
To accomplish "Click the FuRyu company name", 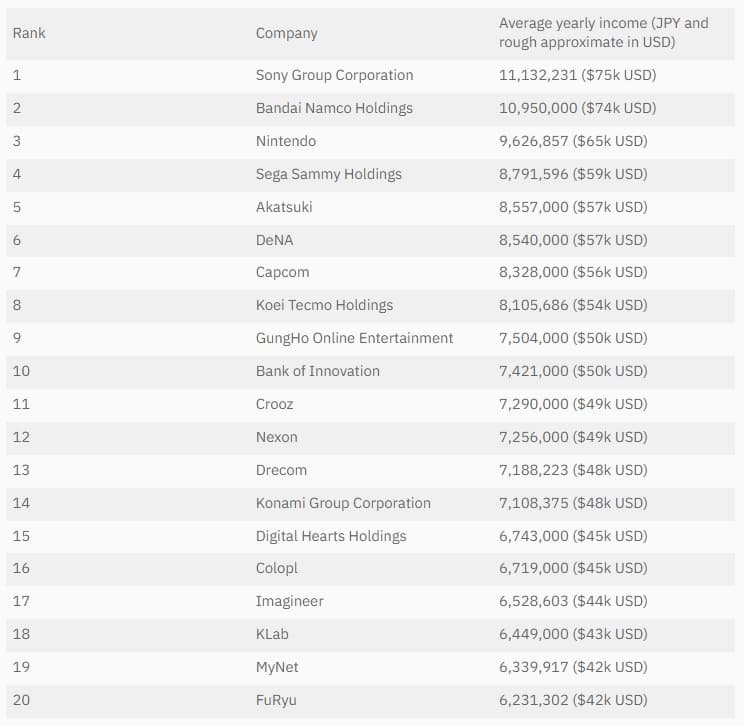I will [x=276, y=700].
